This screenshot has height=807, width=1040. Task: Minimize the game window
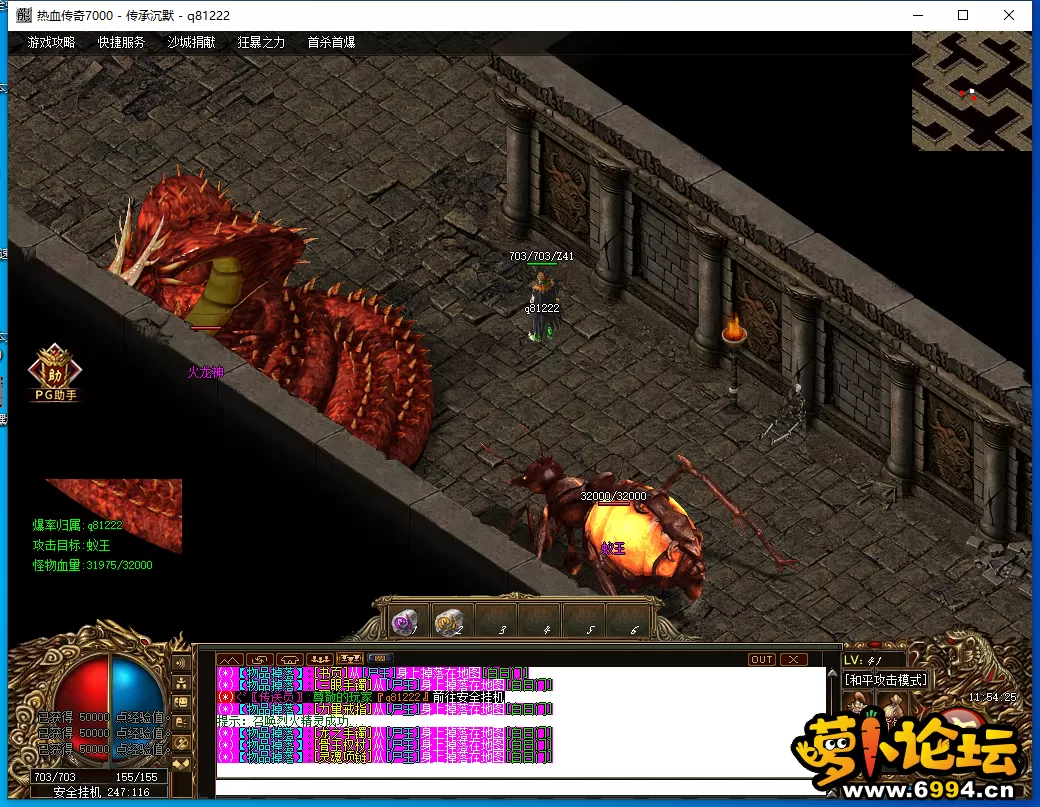tap(918, 15)
